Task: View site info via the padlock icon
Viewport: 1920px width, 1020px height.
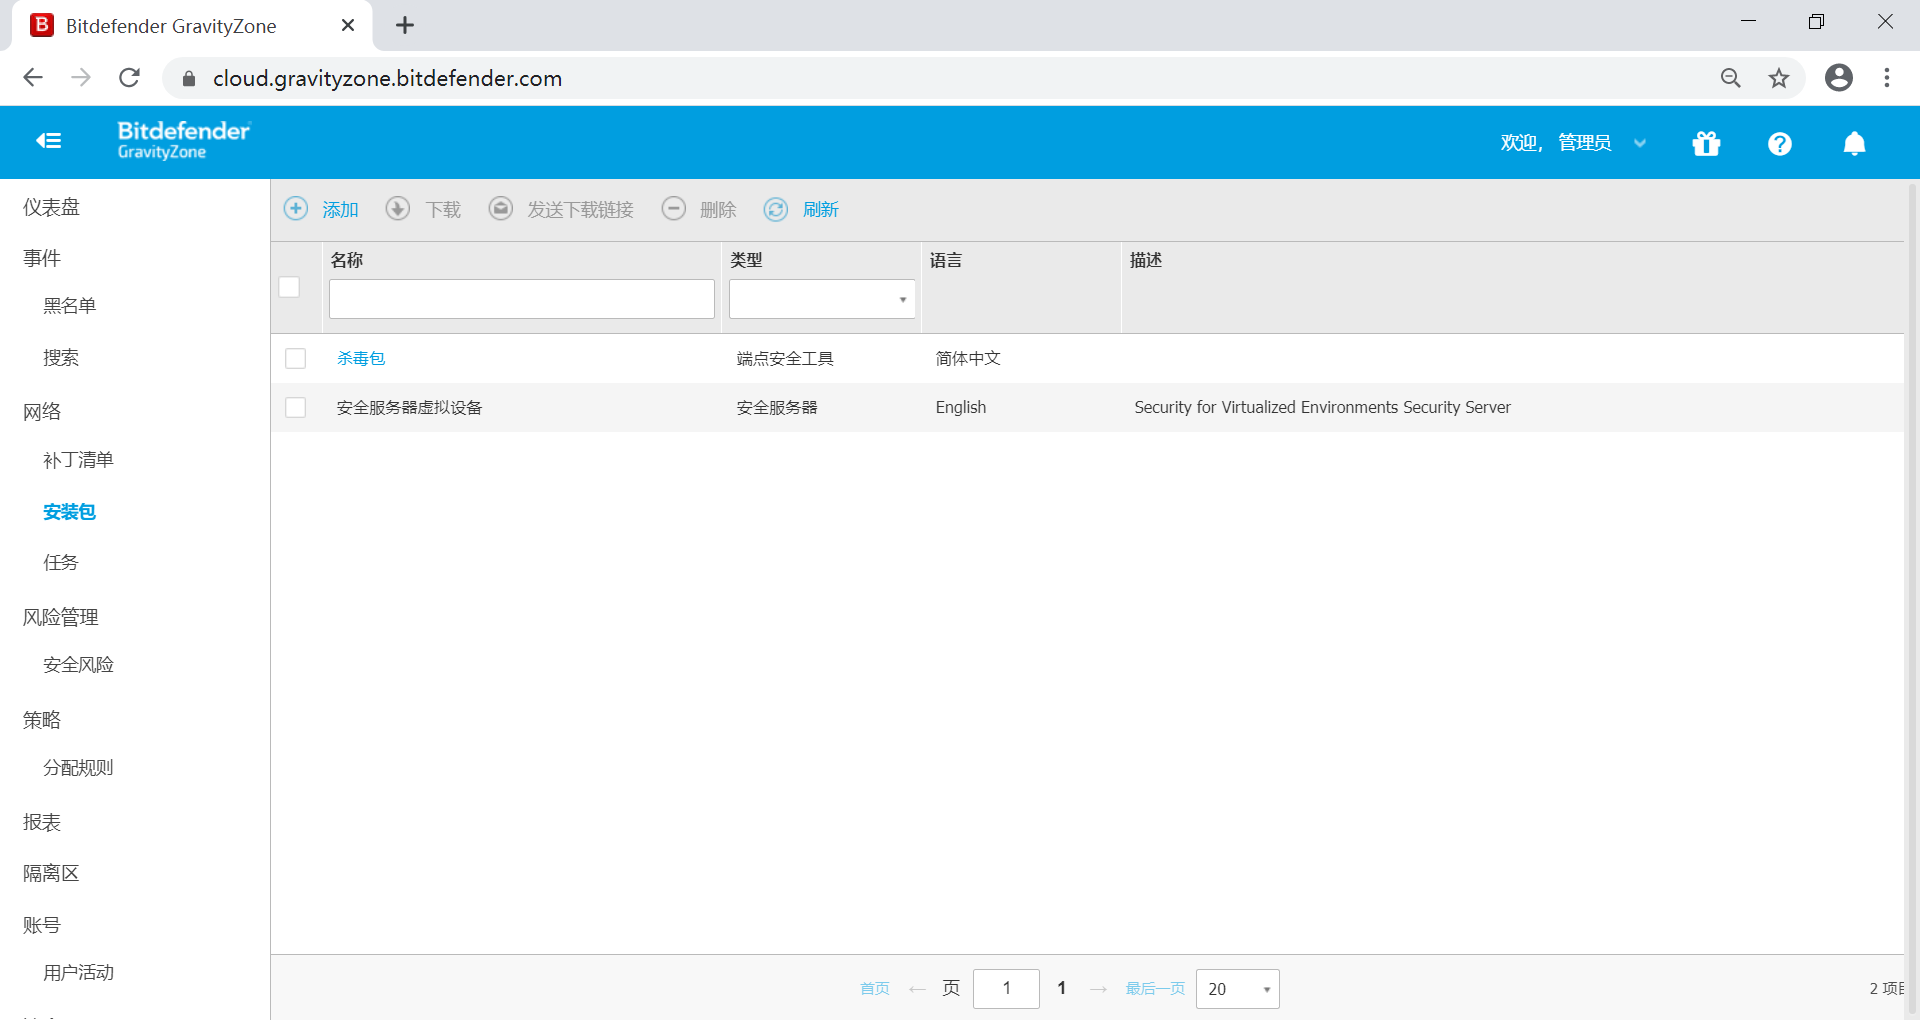Action: pyautogui.click(x=189, y=78)
